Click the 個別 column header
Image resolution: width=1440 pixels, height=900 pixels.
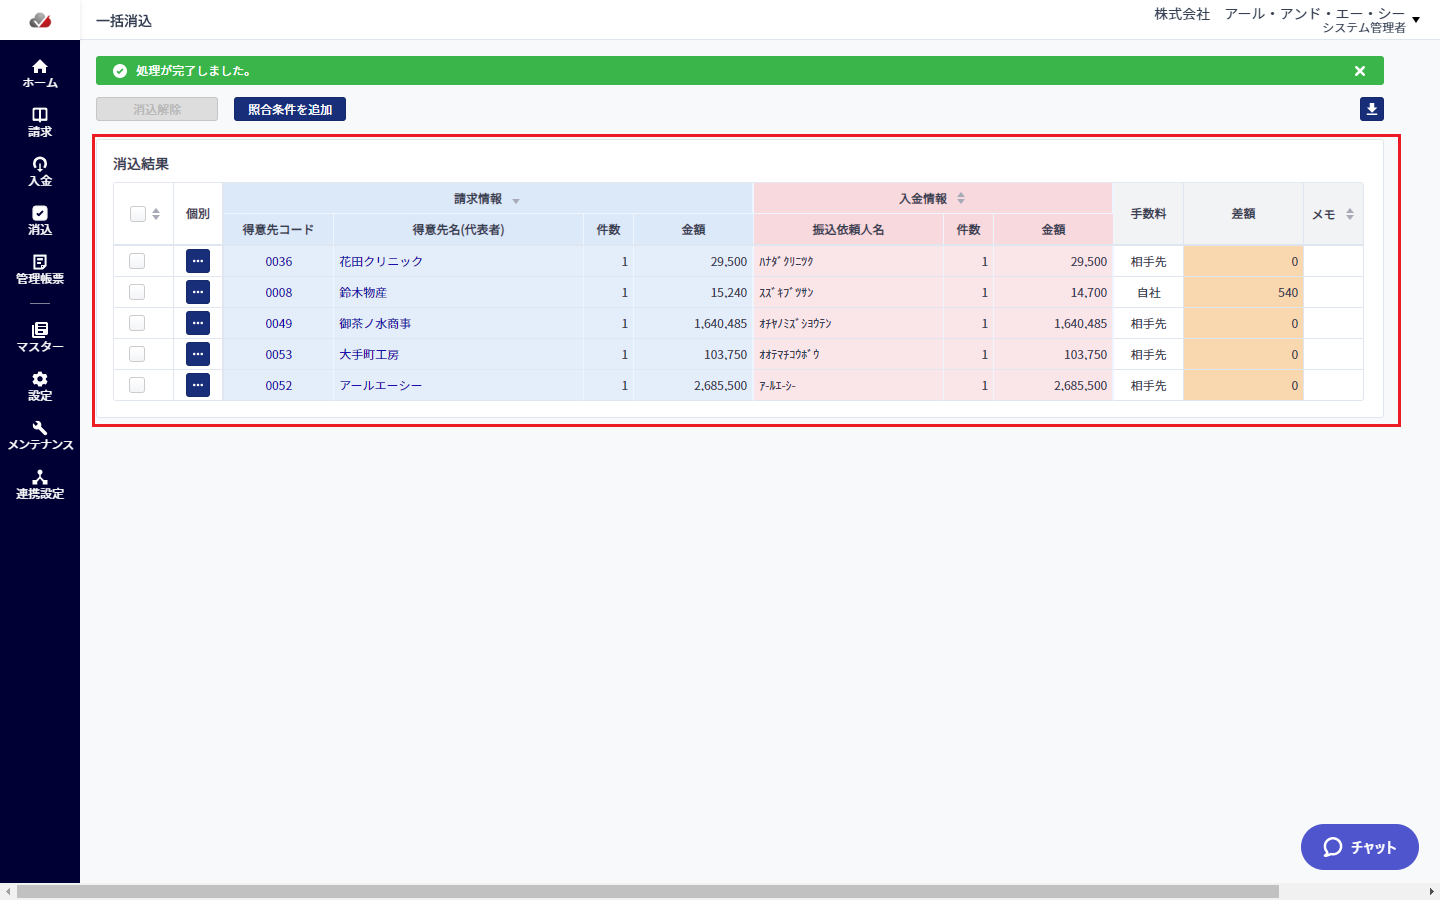pyautogui.click(x=198, y=214)
